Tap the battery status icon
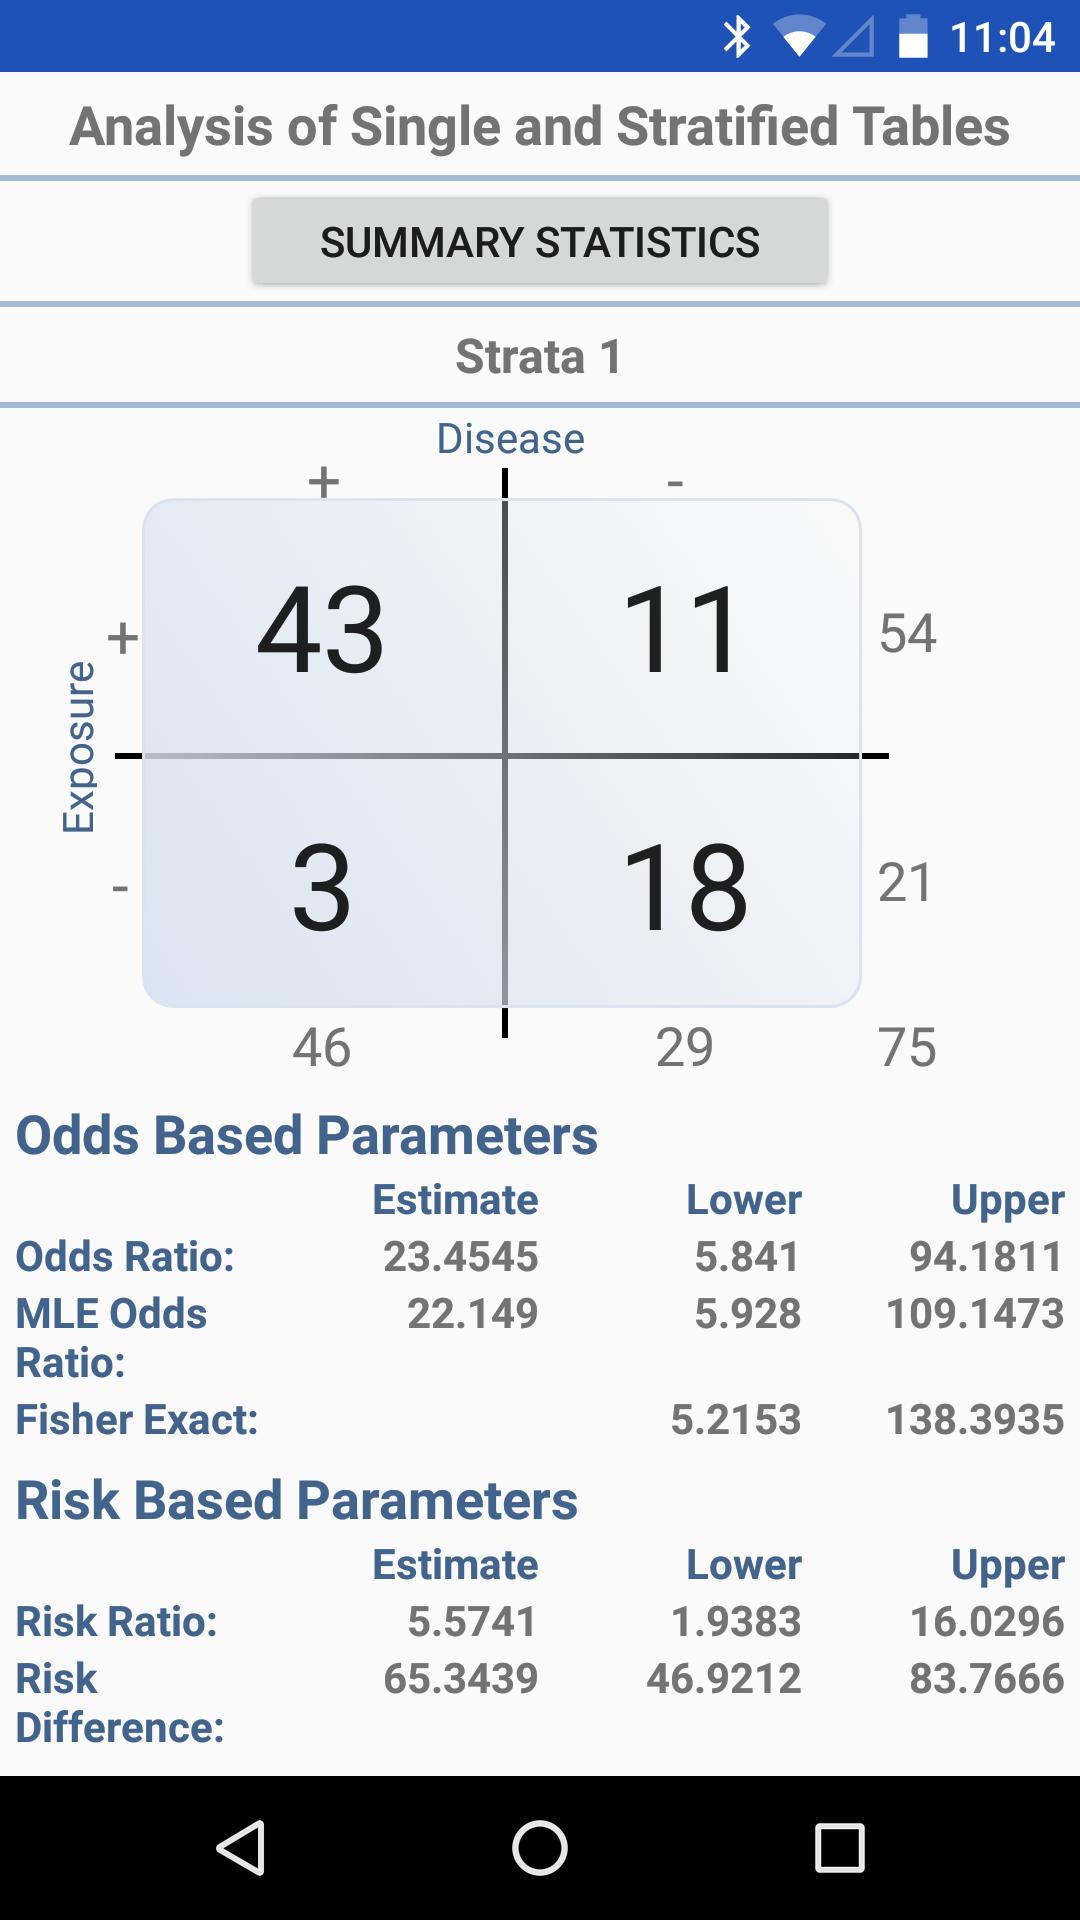Image resolution: width=1080 pixels, height=1920 pixels. [913, 37]
